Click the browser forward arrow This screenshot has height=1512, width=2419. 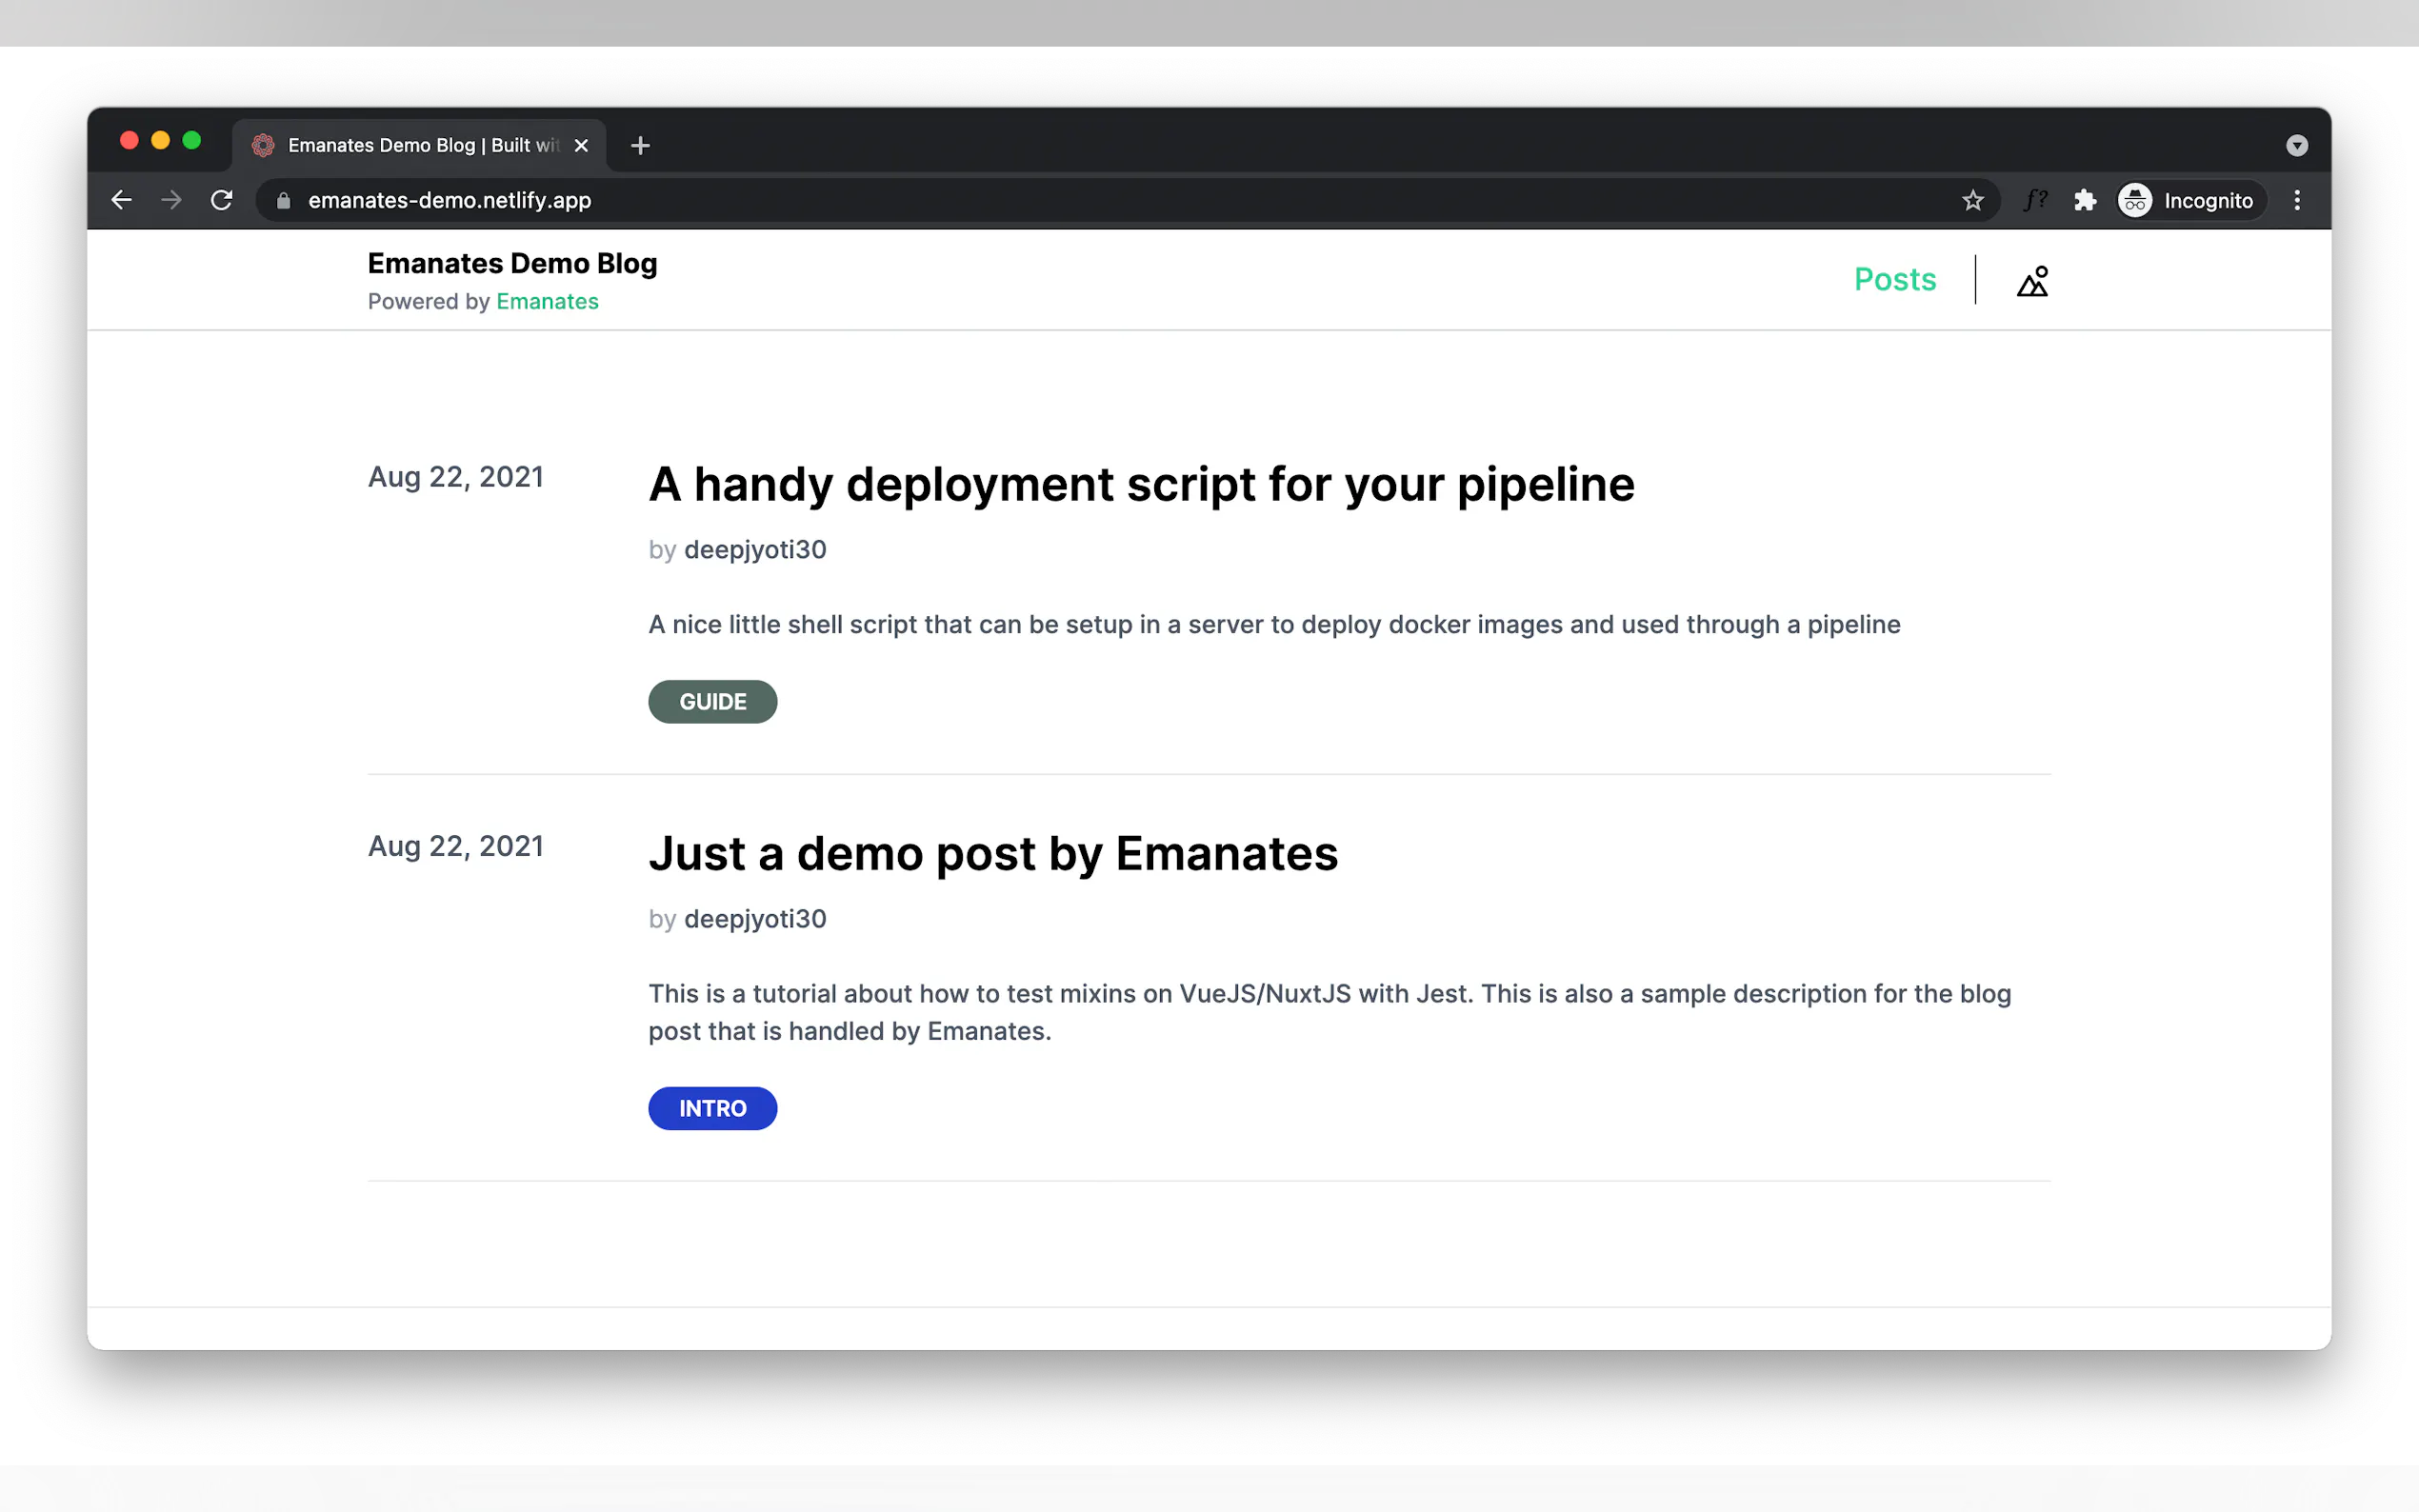coord(172,200)
